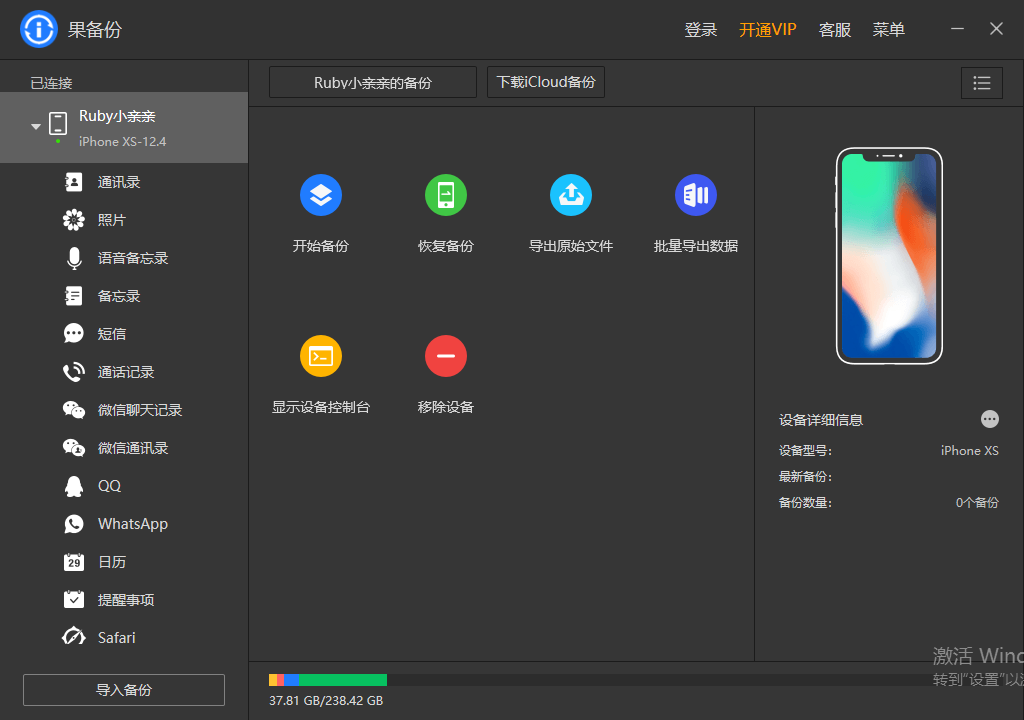Image resolution: width=1024 pixels, height=720 pixels.
Task: Click the 0个备份 backup count value
Action: (x=977, y=502)
